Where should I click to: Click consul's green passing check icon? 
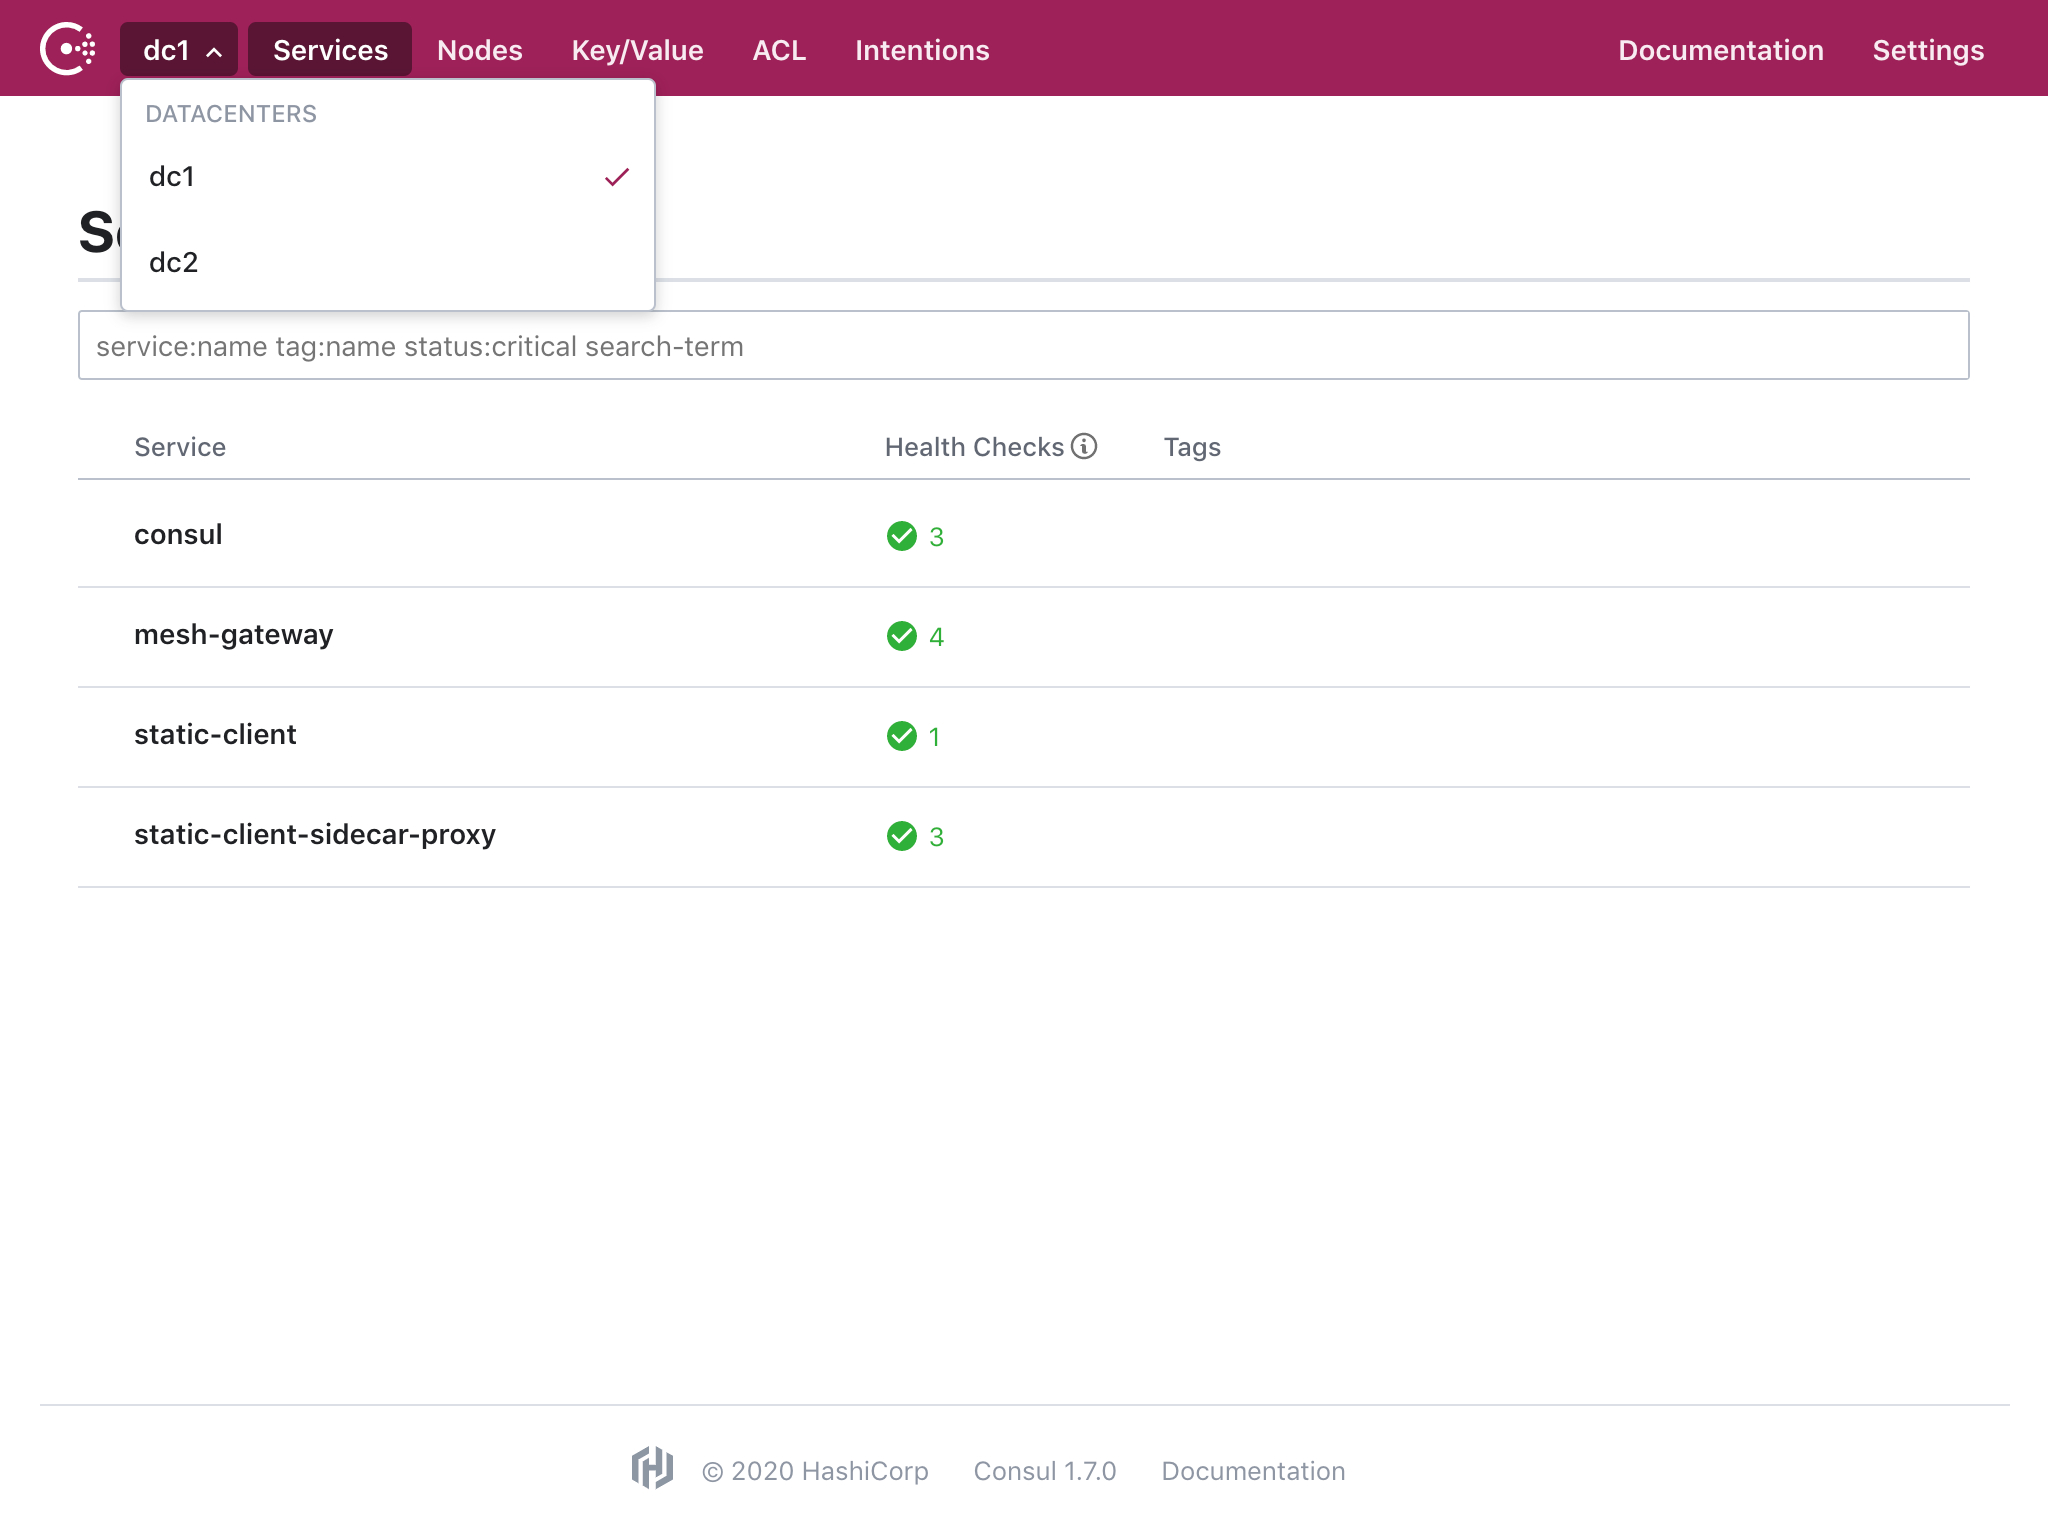tap(902, 536)
